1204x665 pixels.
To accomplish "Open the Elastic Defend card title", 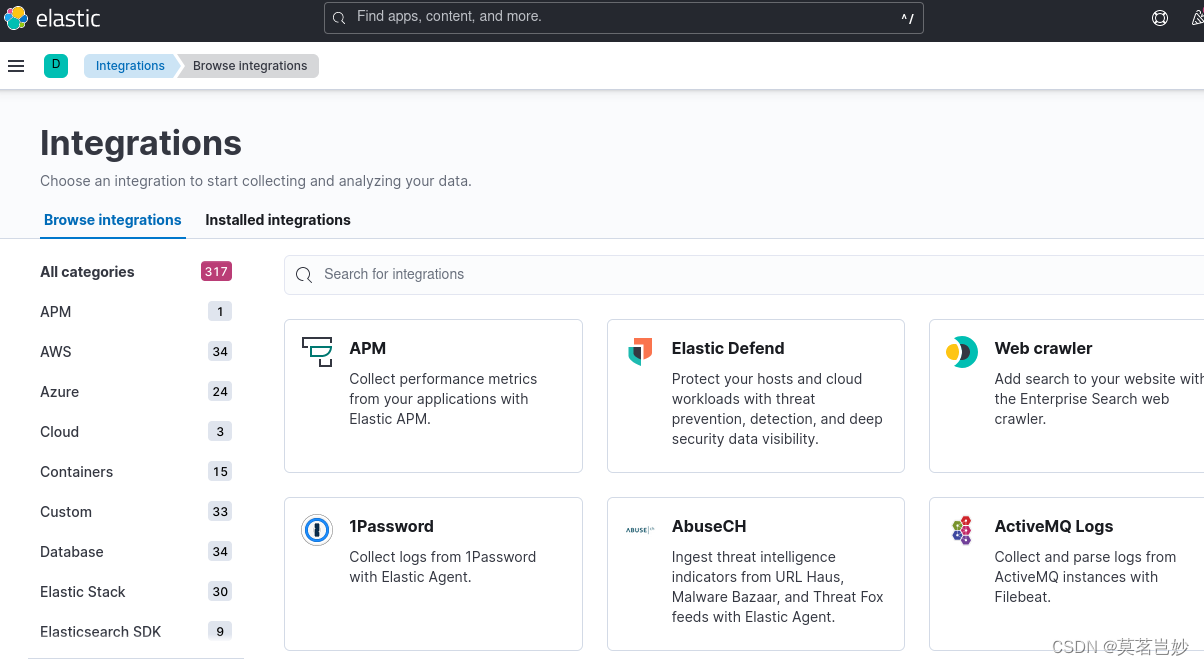I will click(x=728, y=348).
